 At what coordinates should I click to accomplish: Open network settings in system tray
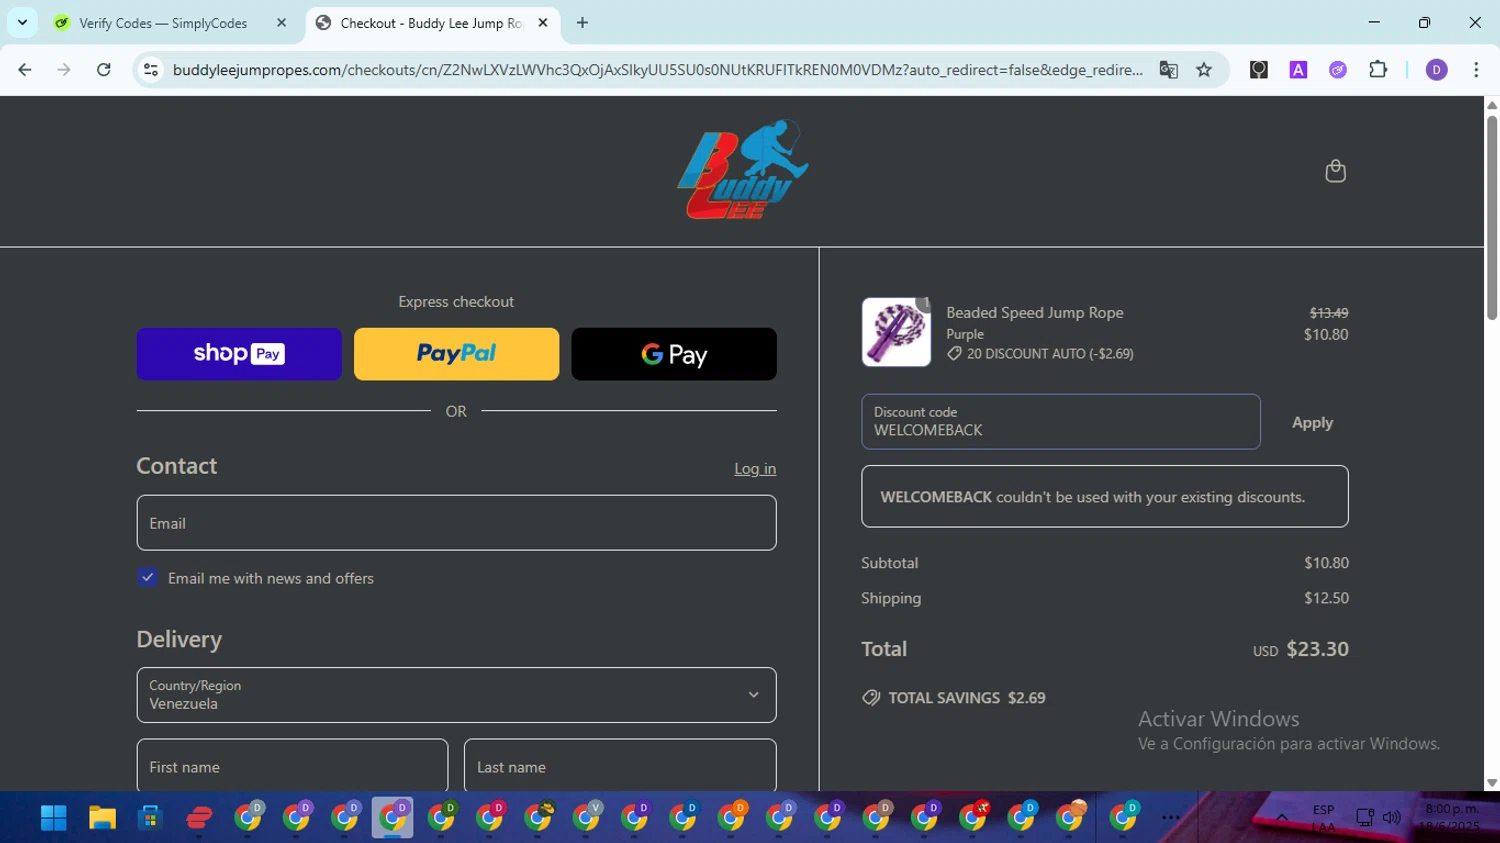1365,818
